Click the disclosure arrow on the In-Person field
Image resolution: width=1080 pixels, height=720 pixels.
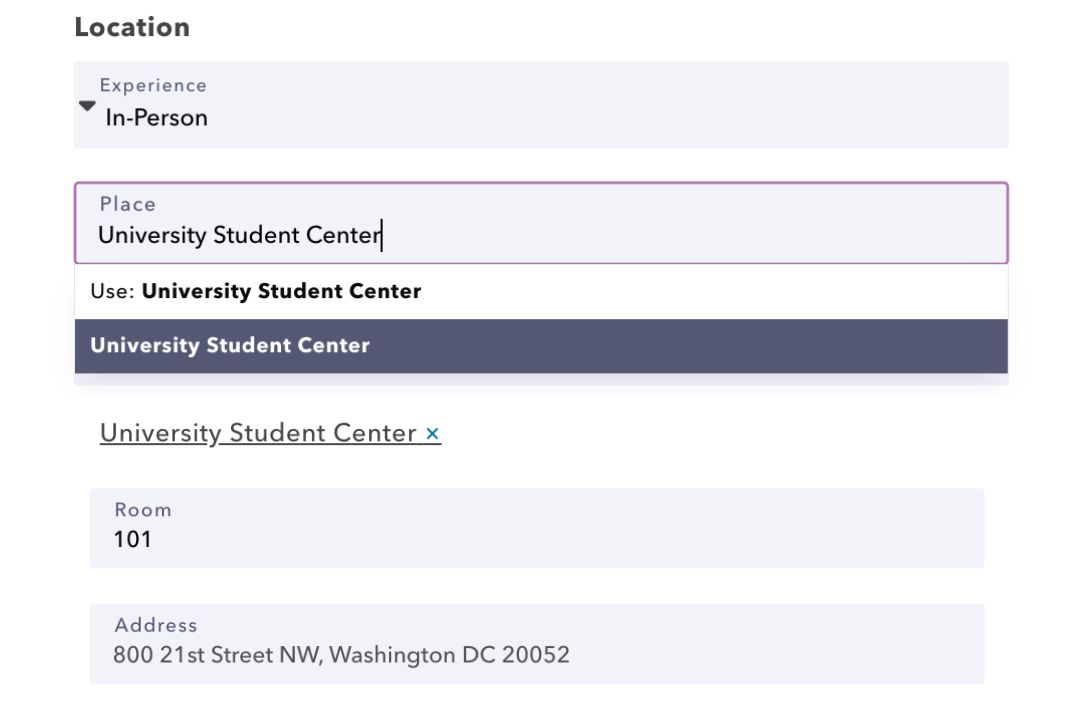pyautogui.click(x=87, y=104)
